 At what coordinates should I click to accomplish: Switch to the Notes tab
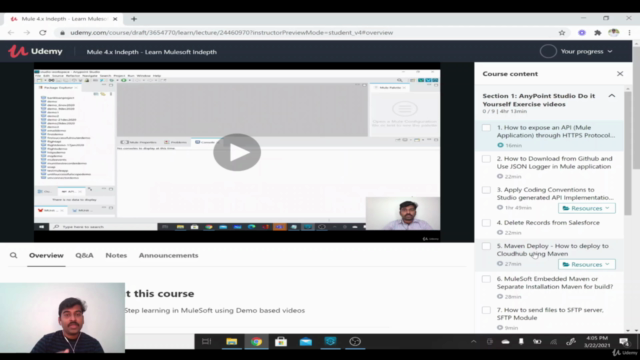pos(116,256)
